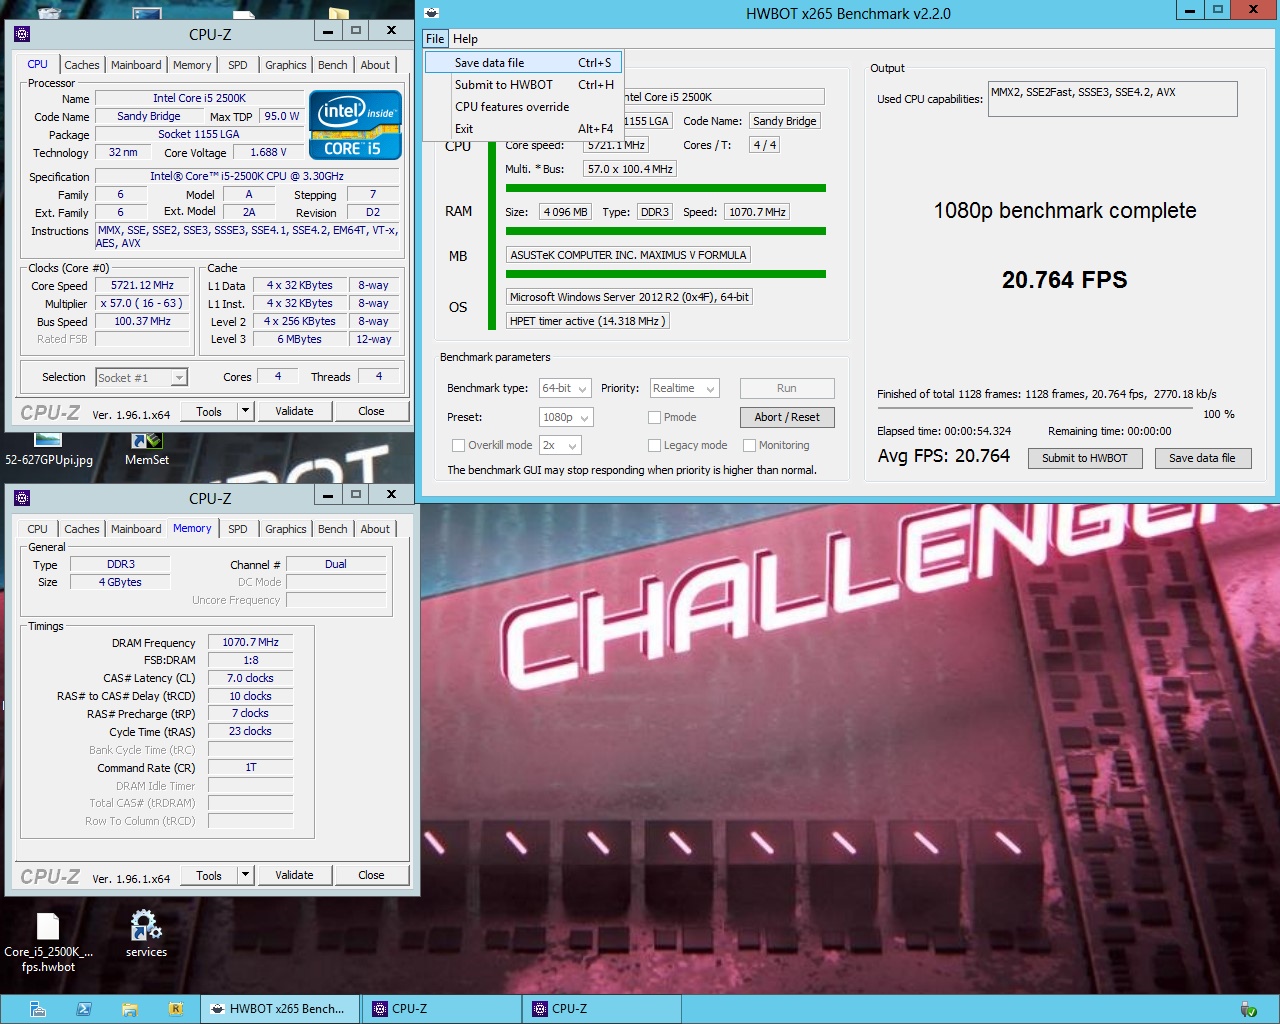Expand the Tools arrow in lower CPU-Z
The width and height of the screenshot is (1280, 1024).
coord(245,875)
